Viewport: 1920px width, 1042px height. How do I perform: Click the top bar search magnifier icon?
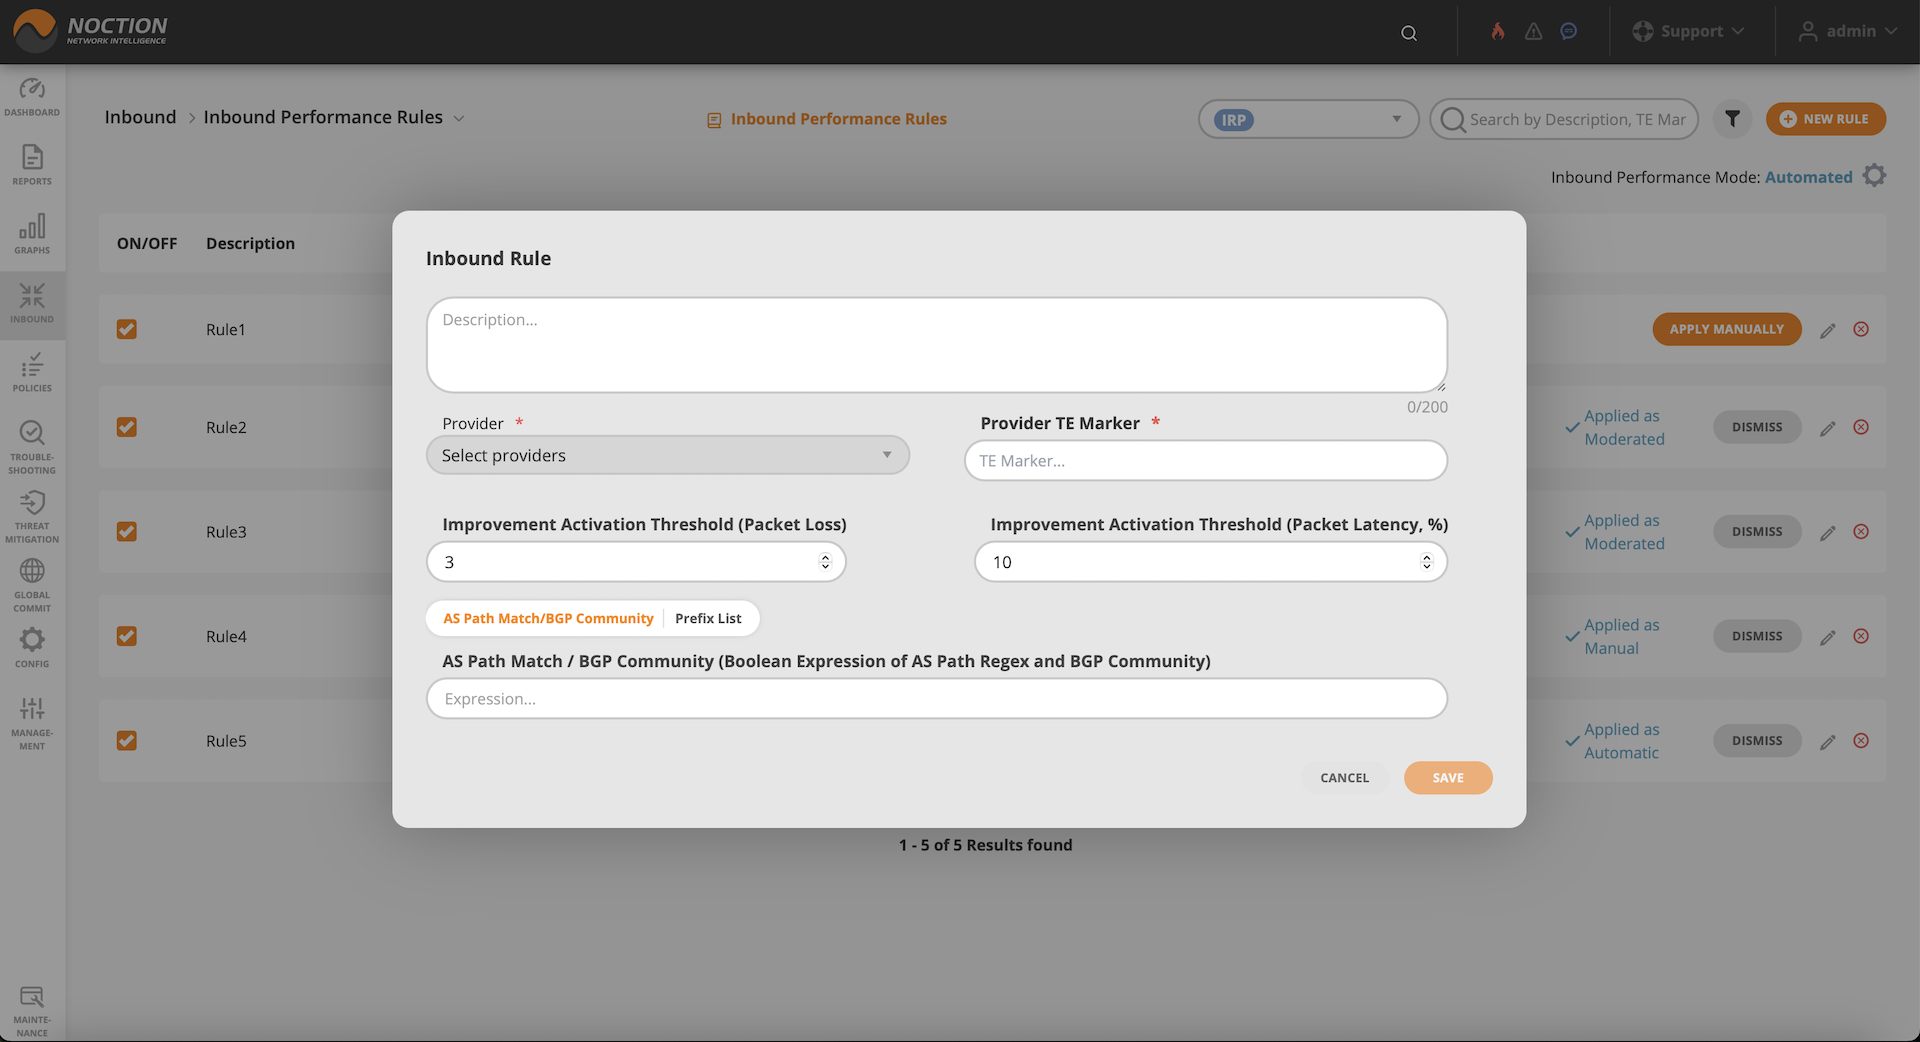pos(1409,33)
